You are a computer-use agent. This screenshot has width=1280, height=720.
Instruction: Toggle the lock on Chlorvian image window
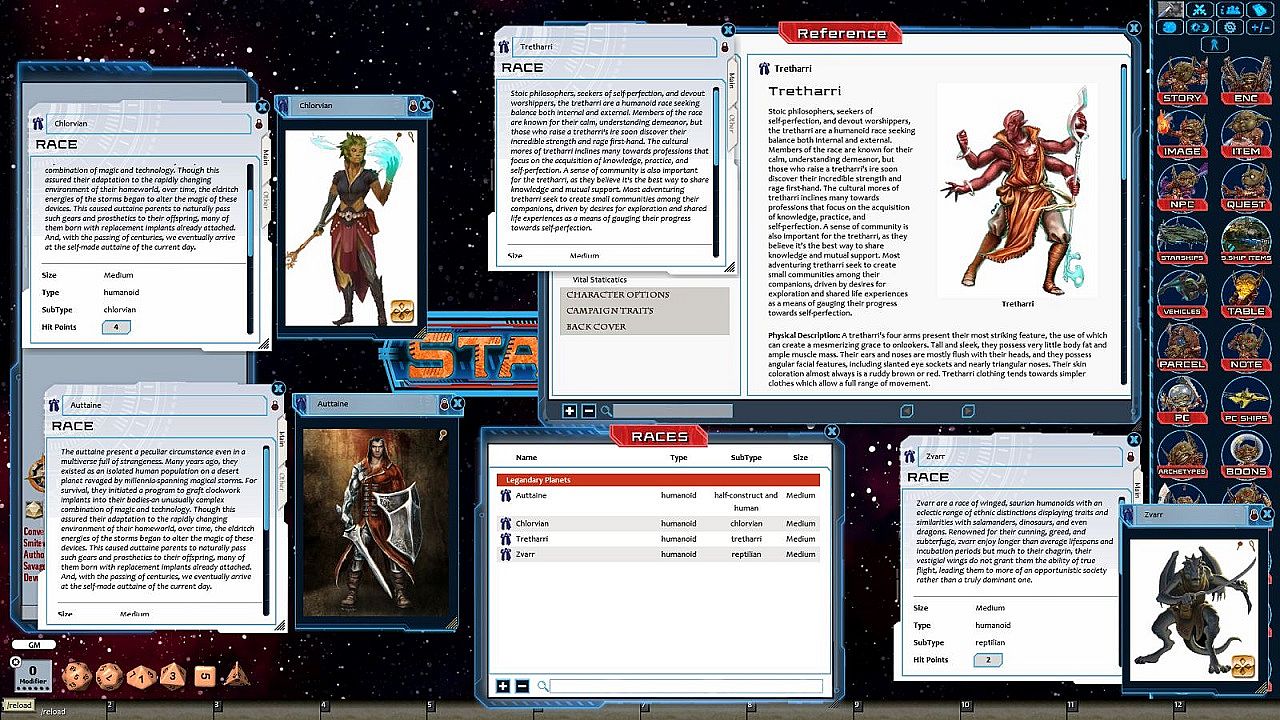pyautogui.click(x=411, y=105)
